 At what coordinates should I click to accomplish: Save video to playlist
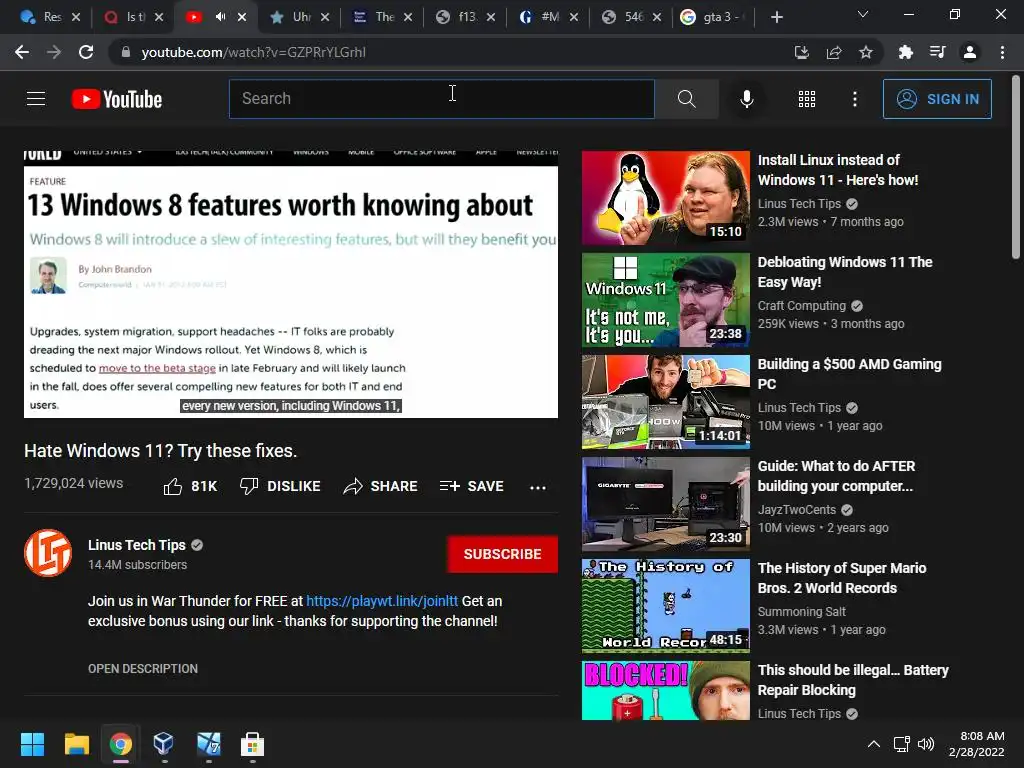(x=472, y=486)
